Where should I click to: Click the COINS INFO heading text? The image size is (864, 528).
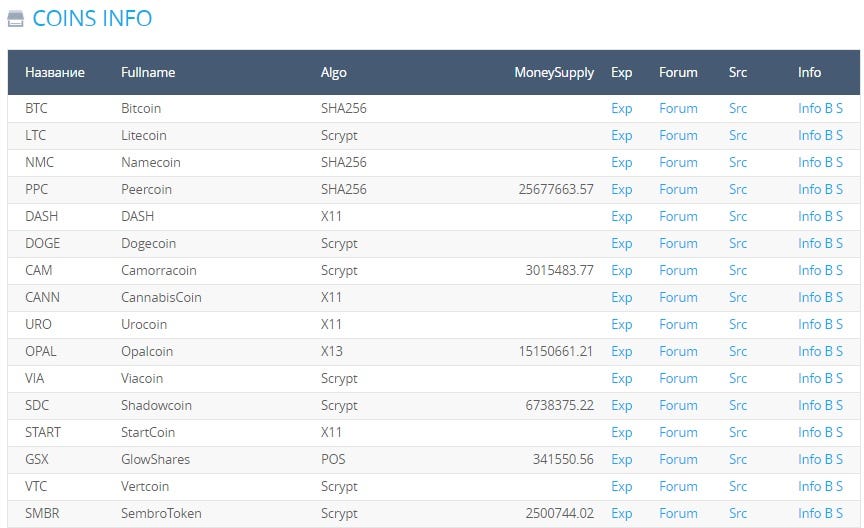[92, 19]
